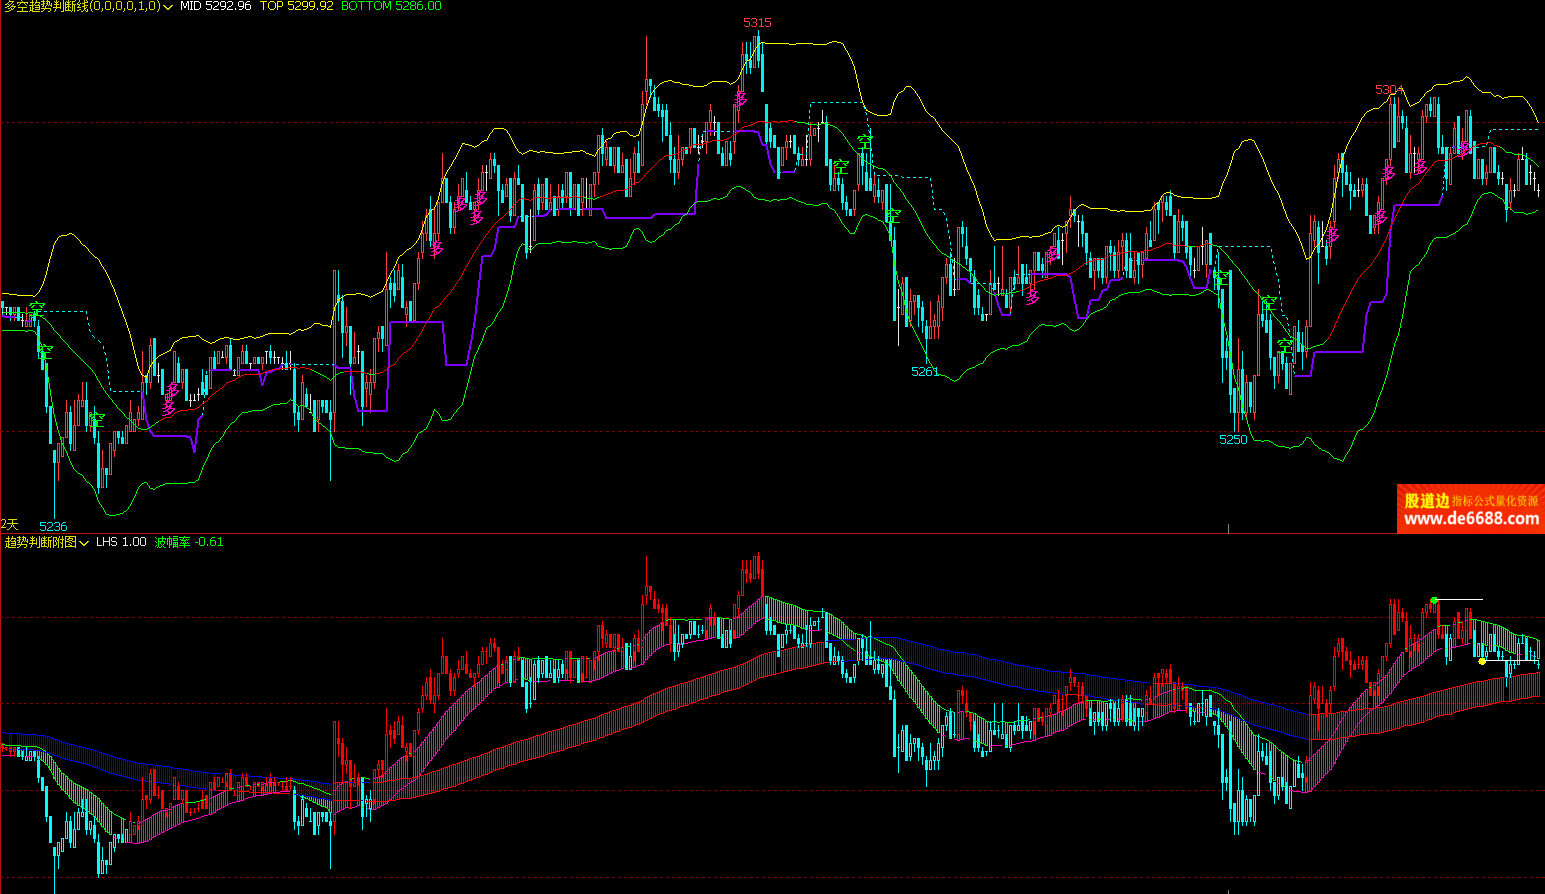Click the 5261 low price label

(925, 372)
